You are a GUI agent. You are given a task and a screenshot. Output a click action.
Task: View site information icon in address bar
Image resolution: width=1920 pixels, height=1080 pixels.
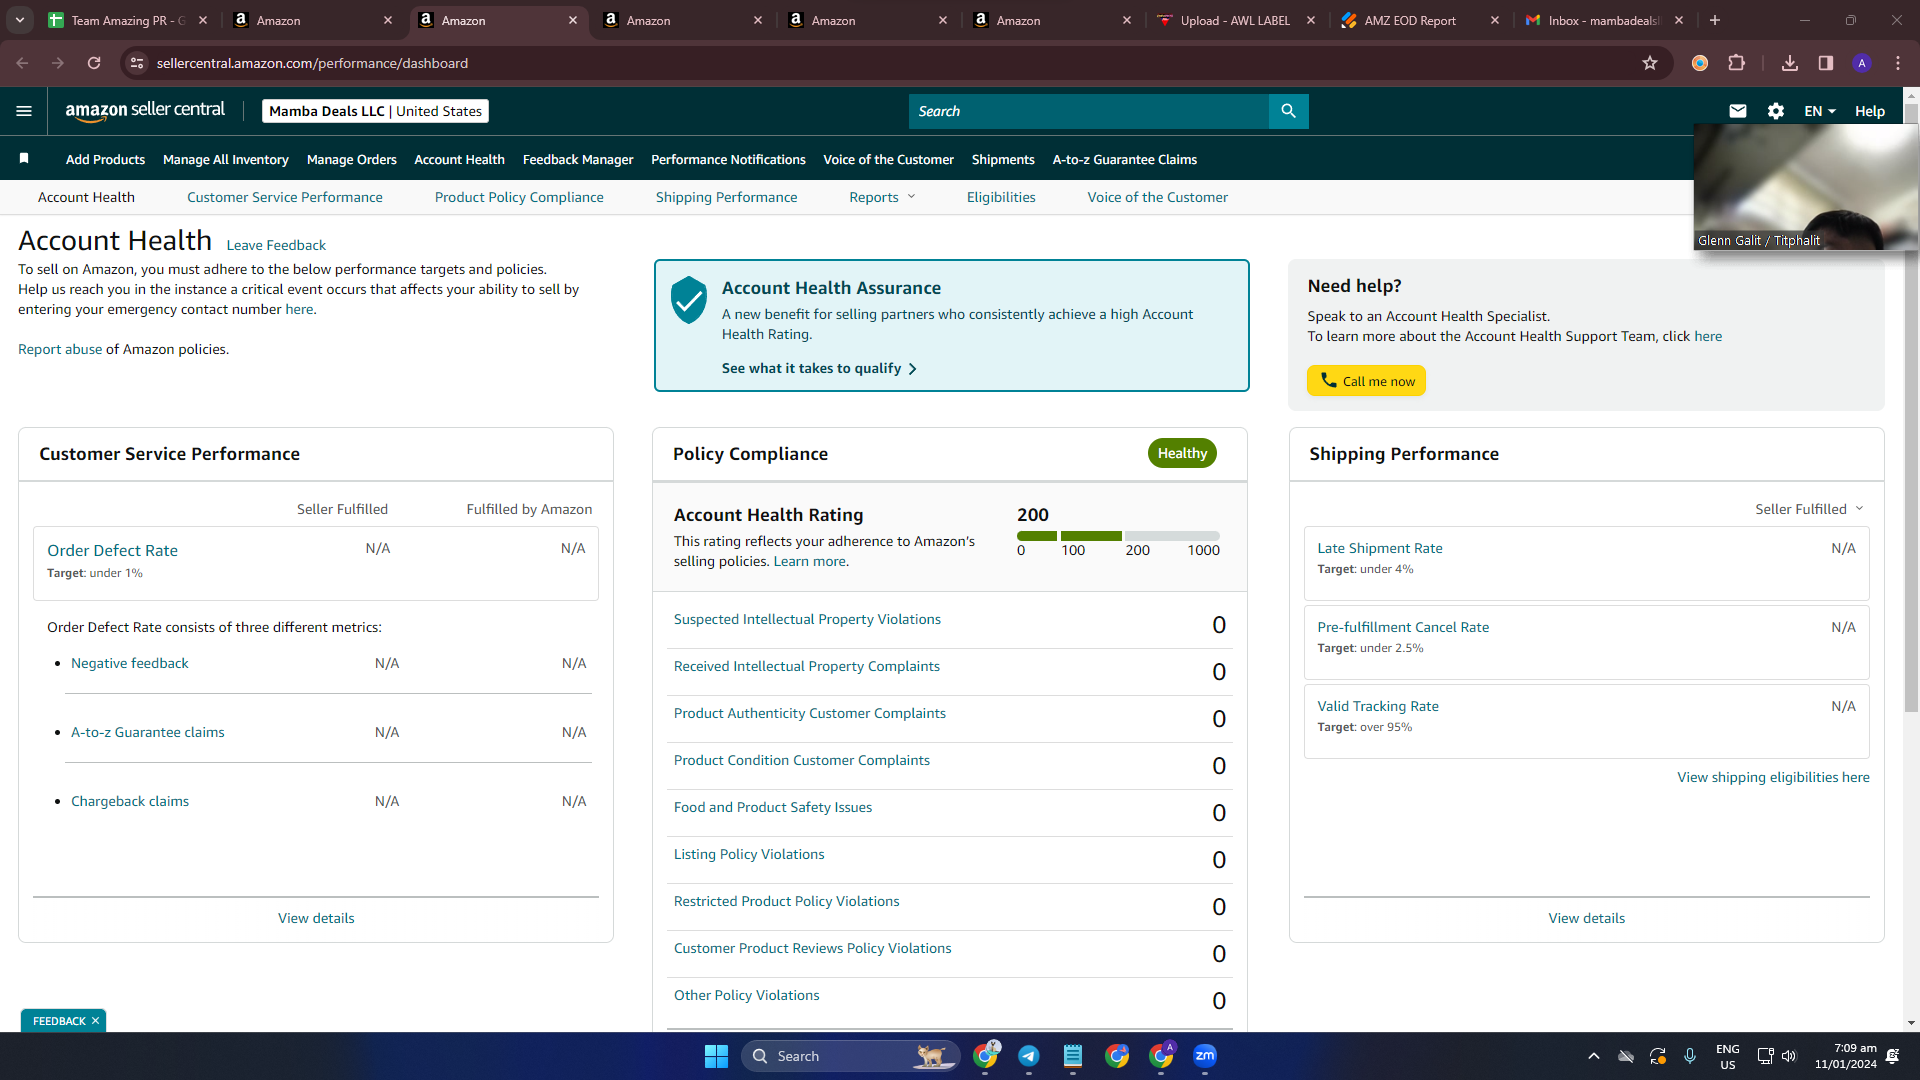137,63
